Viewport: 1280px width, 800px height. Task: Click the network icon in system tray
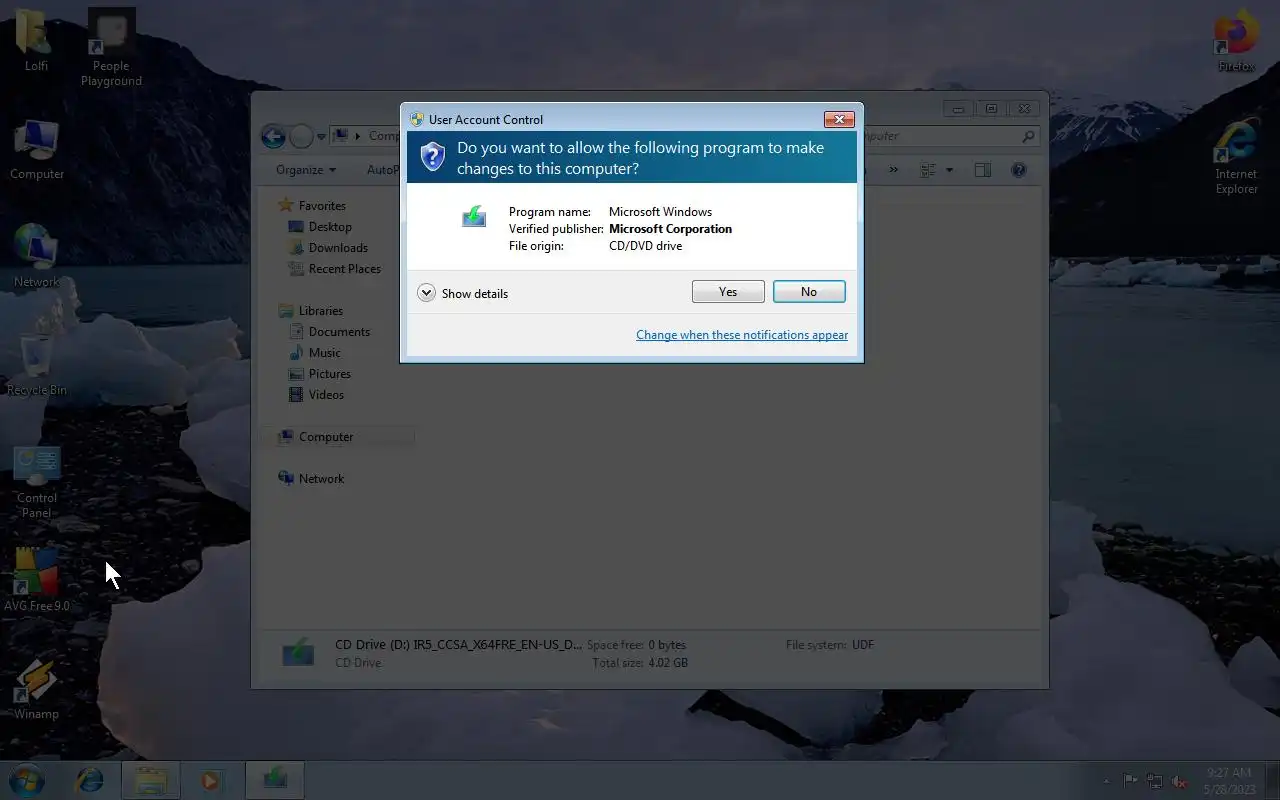(x=1155, y=781)
